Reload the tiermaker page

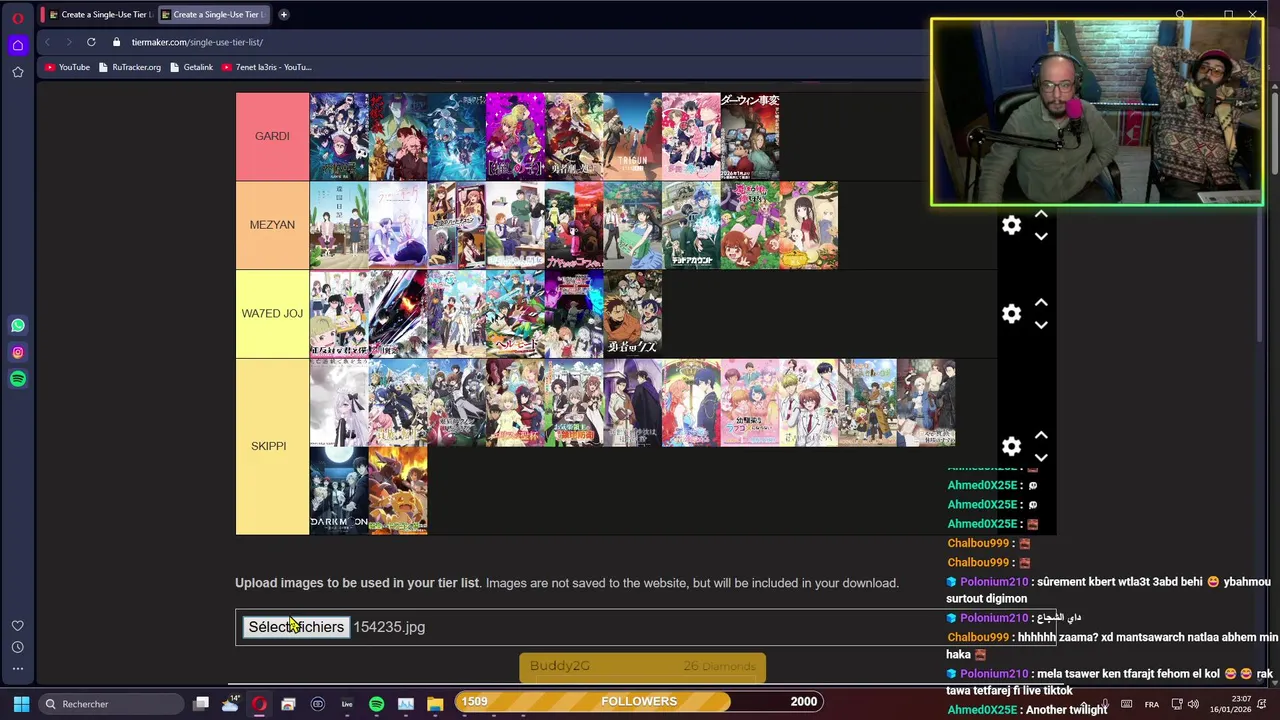point(91,42)
